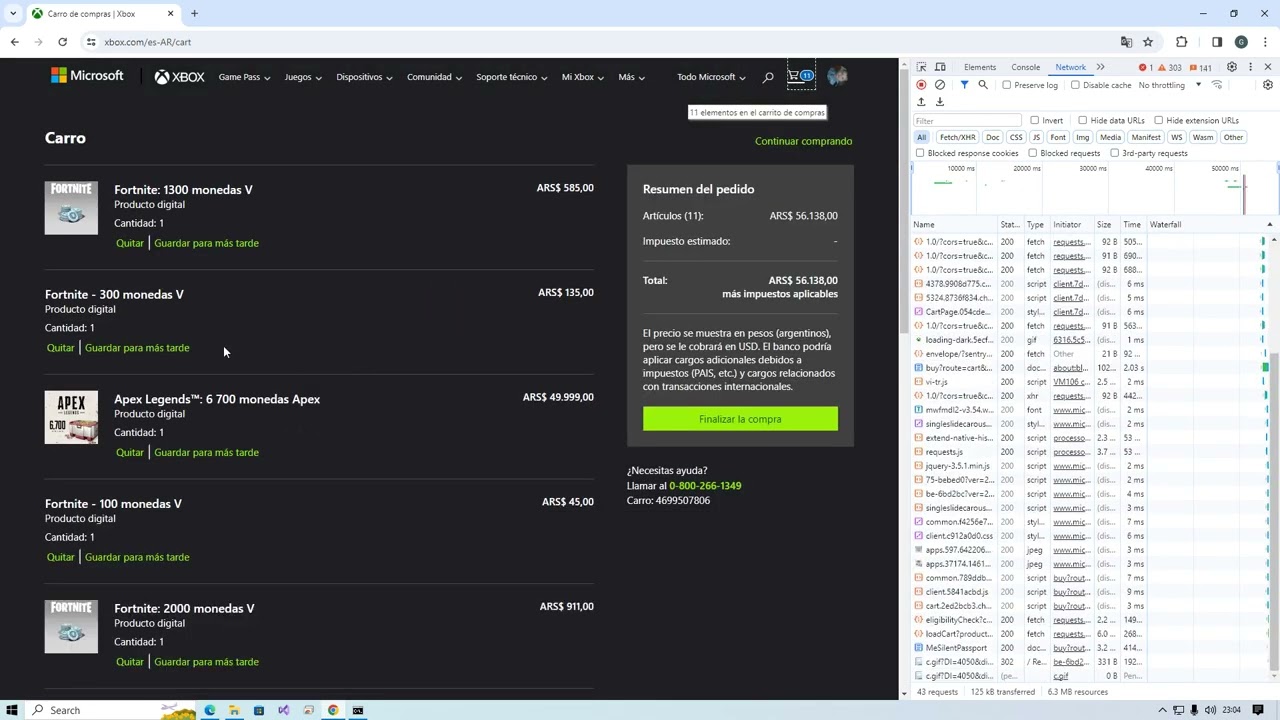Enable Preserve log checkbox
Screen dimensions: 1280x720
(x=1007, y=85)
